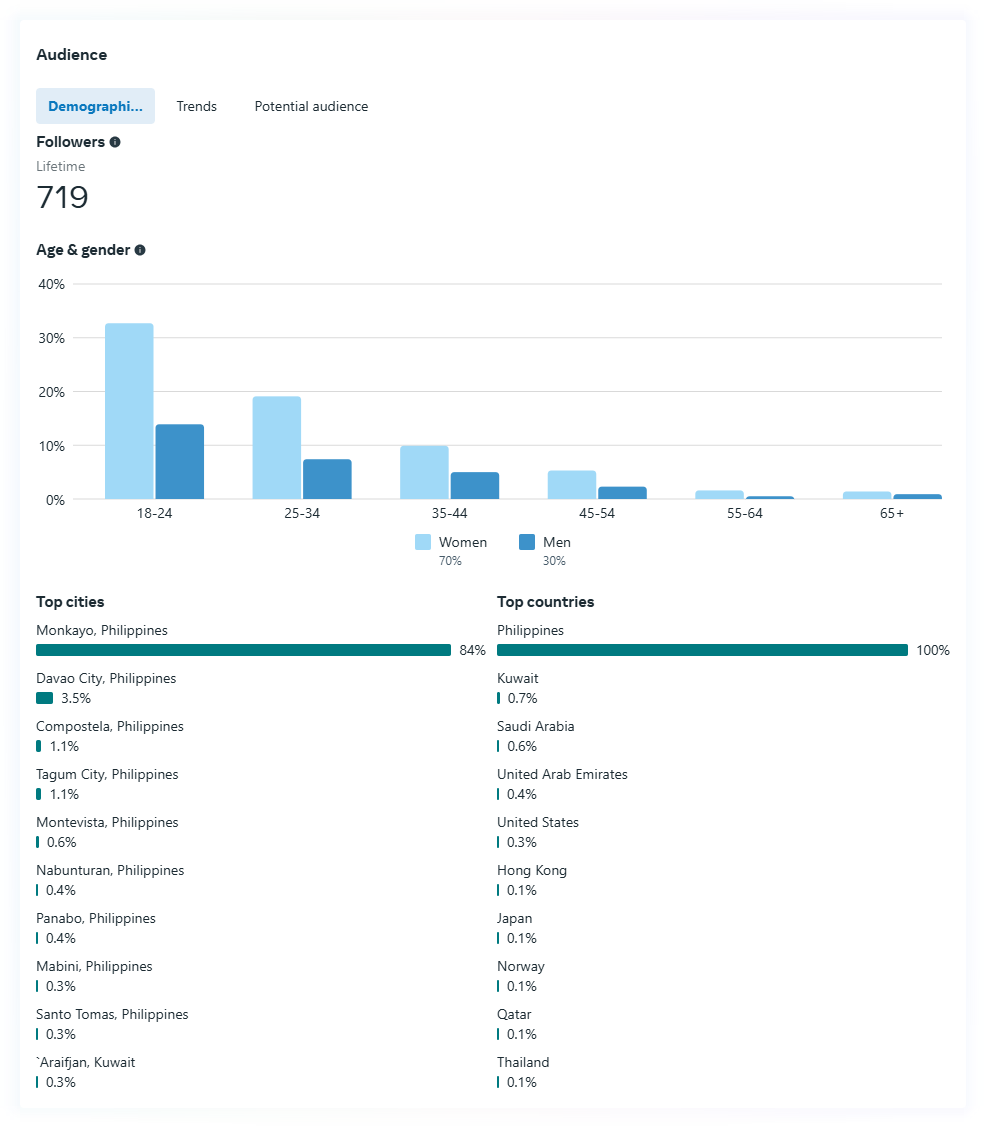Click the 18-24 Men bar
This screenshot has height=1146, width=1004.
[180, 461]
